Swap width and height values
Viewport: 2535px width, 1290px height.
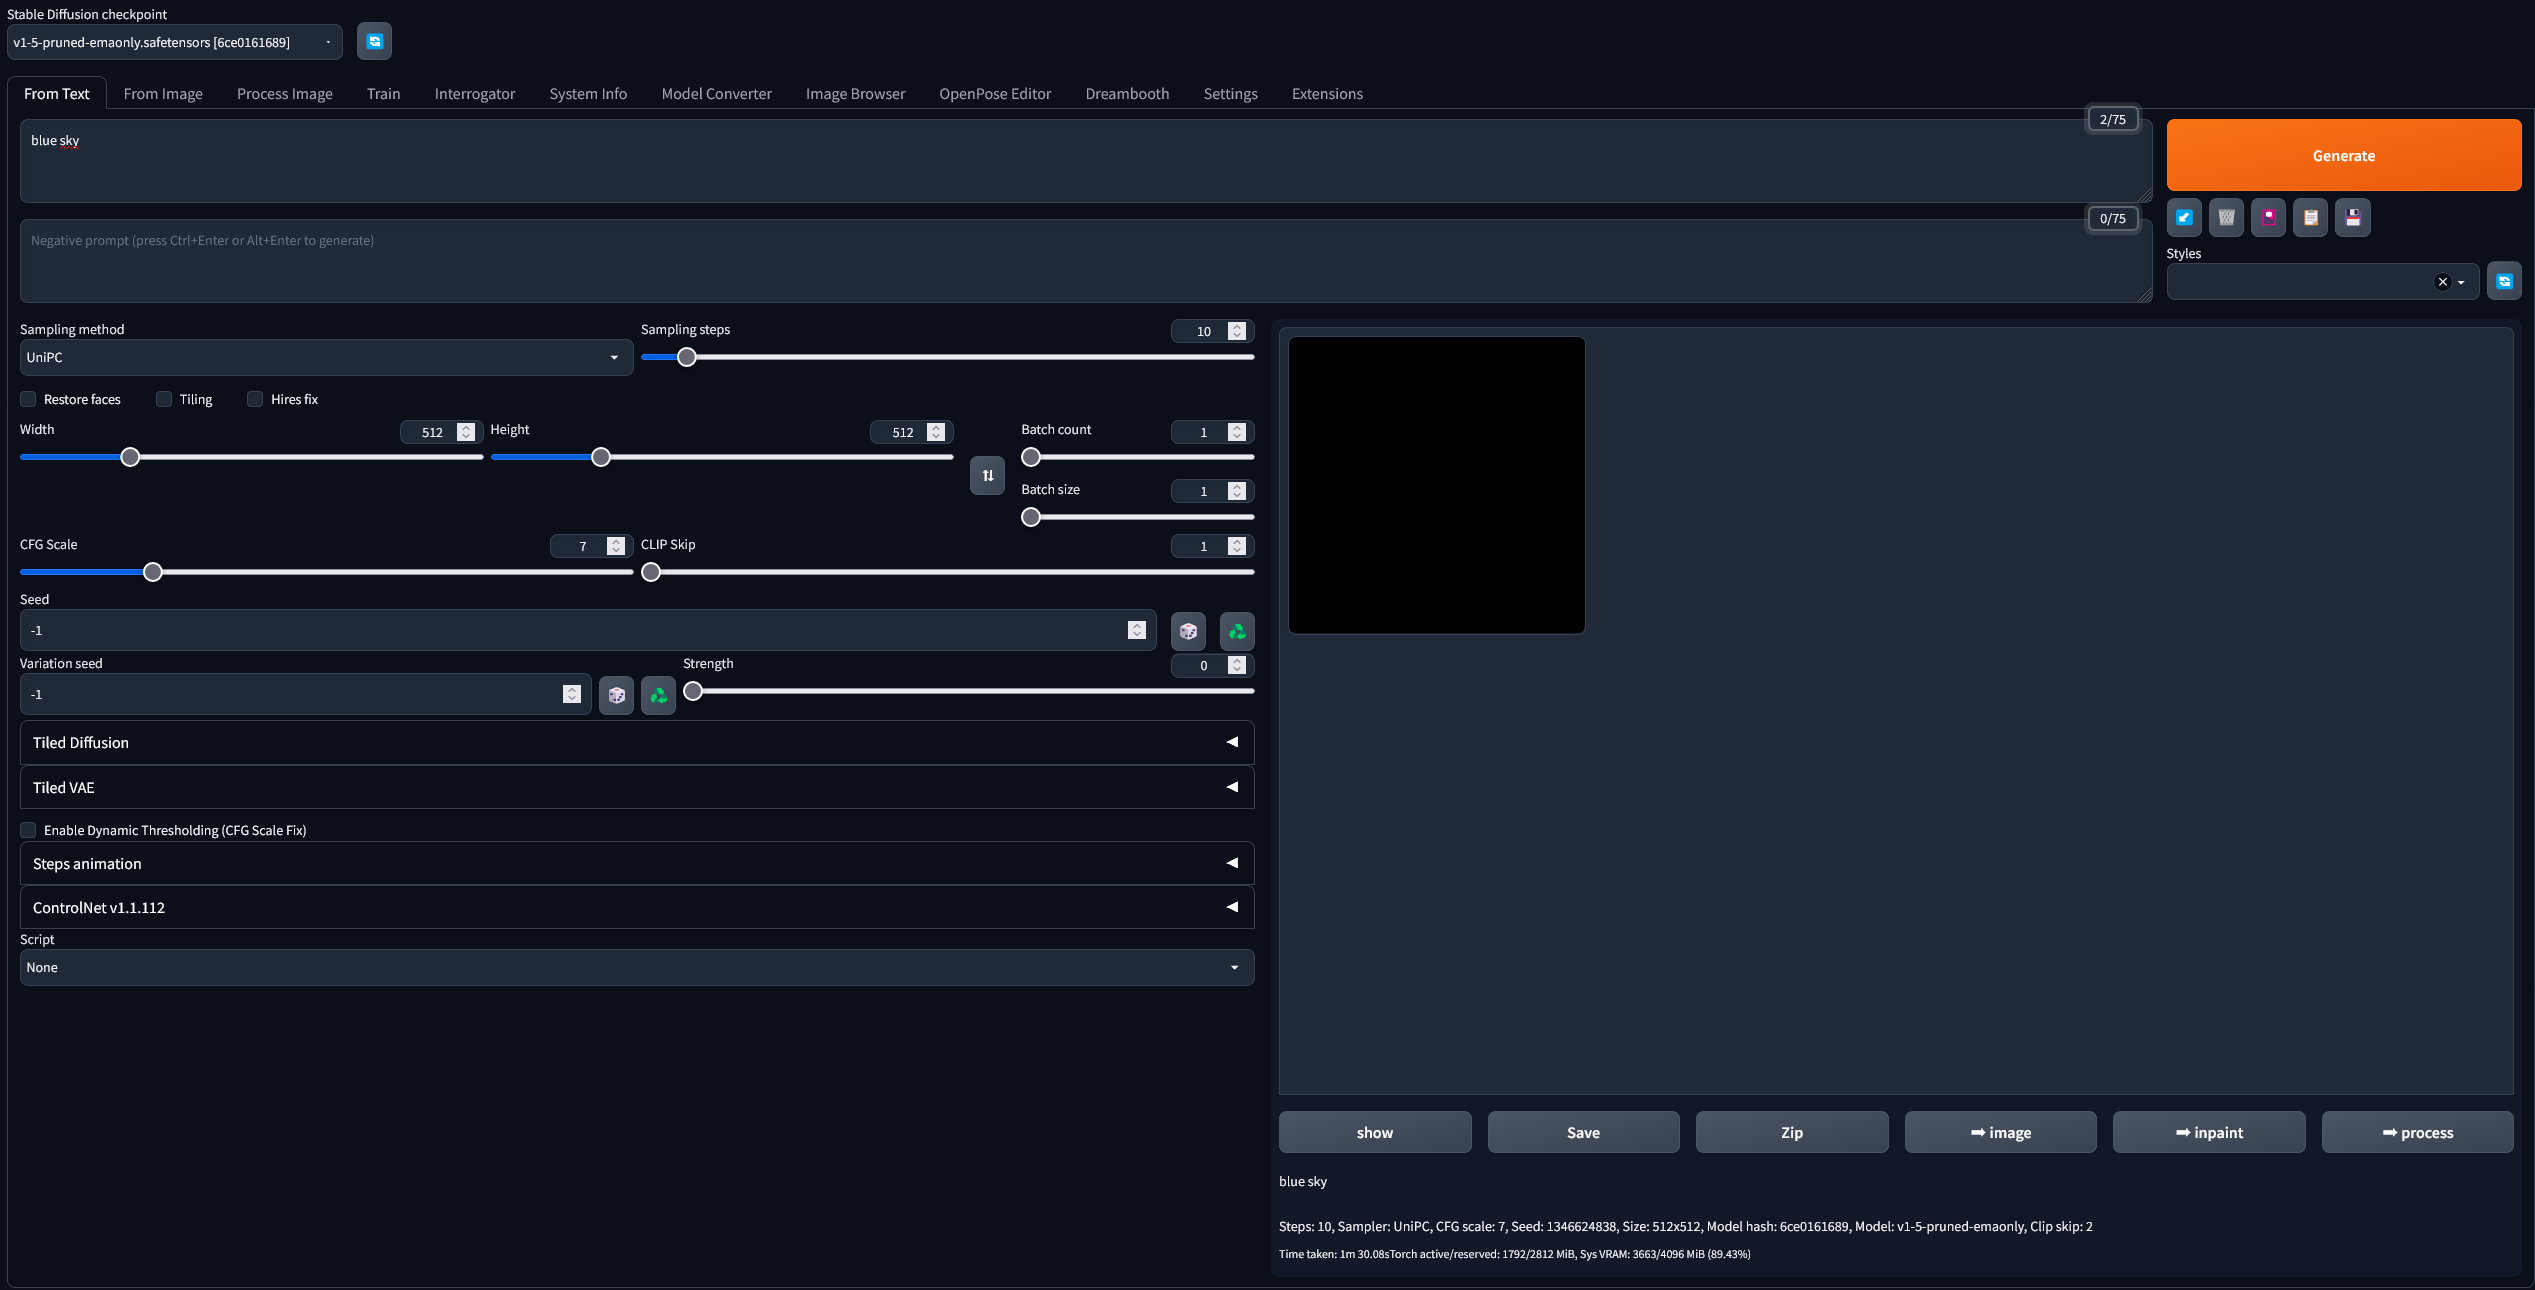987,476
